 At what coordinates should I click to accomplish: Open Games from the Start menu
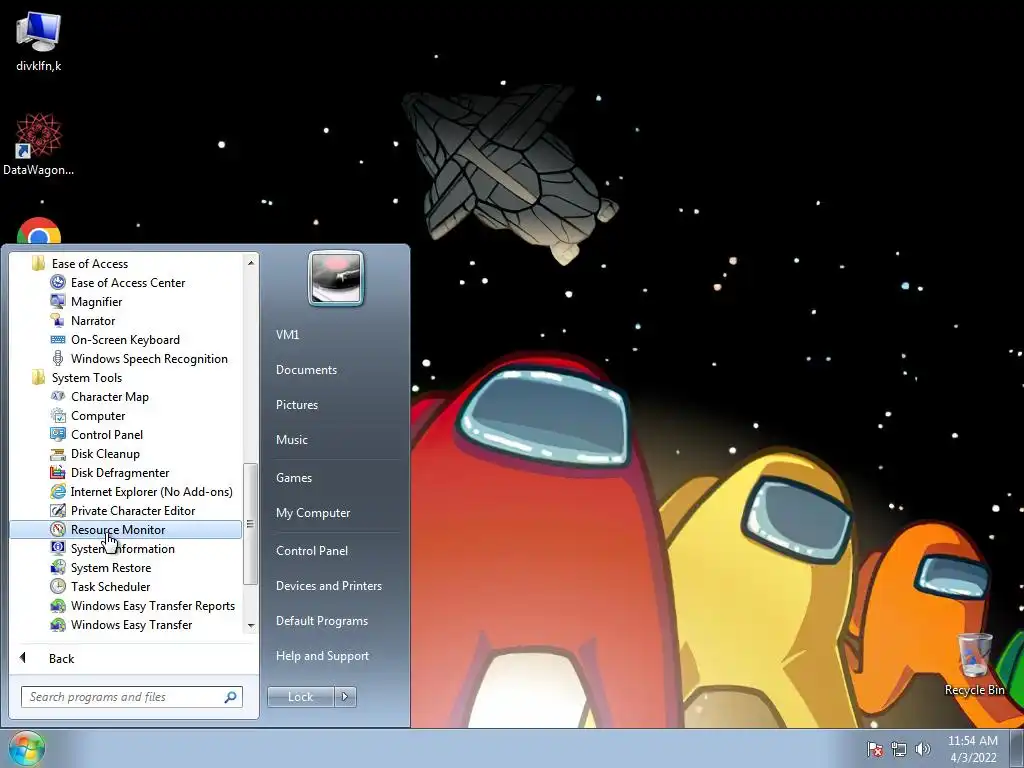(293, 477)
